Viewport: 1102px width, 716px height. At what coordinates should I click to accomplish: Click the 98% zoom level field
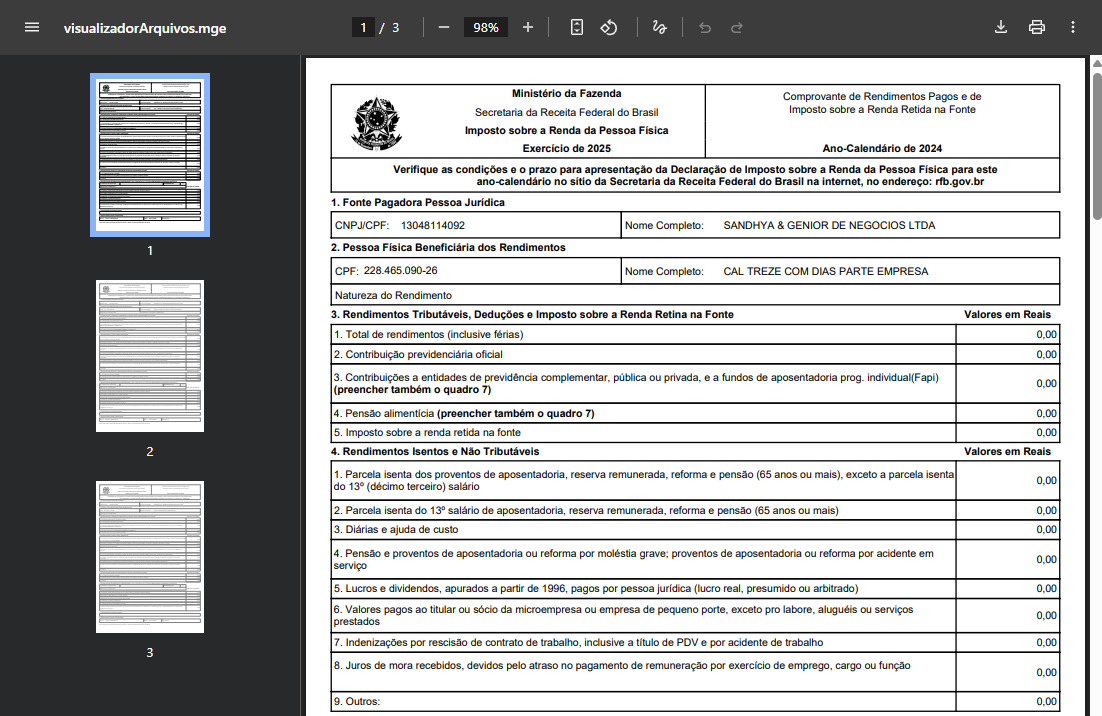486,27
